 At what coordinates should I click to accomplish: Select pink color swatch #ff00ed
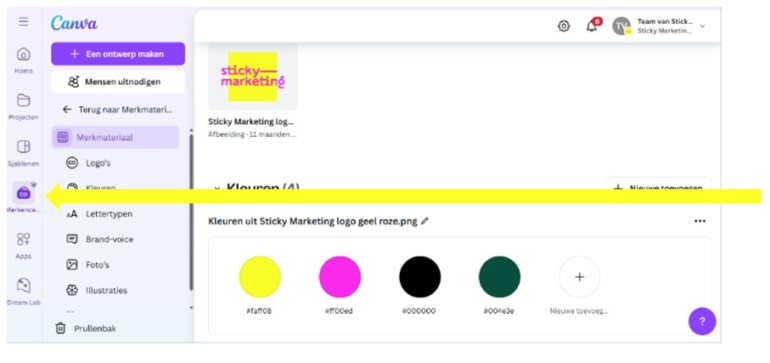click(340, 277)
